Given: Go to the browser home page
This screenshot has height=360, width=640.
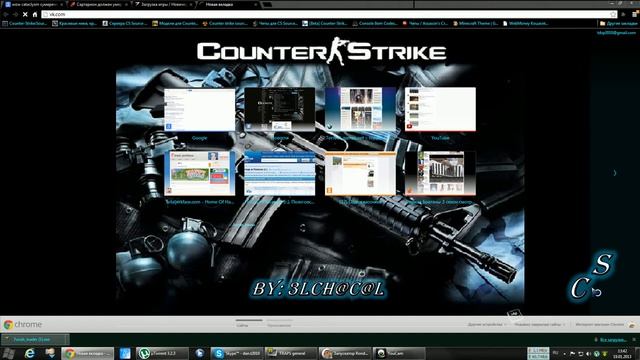Looking at the screenshot, I should click(35, 14).
